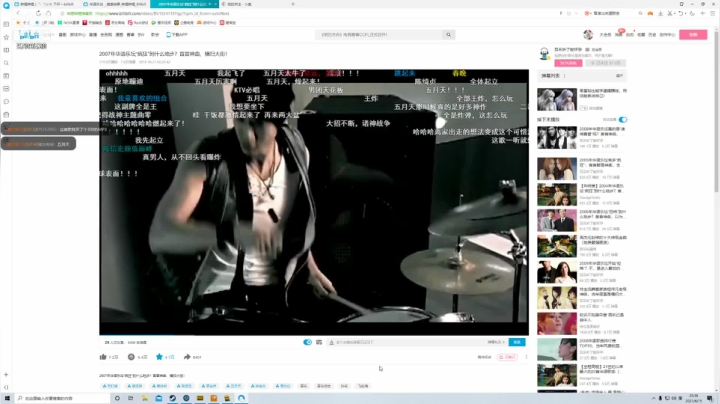This screenshot has height=404, width=720.
Task: Open the bilibili logo dropdown arrow
Action: coord(52,35)
